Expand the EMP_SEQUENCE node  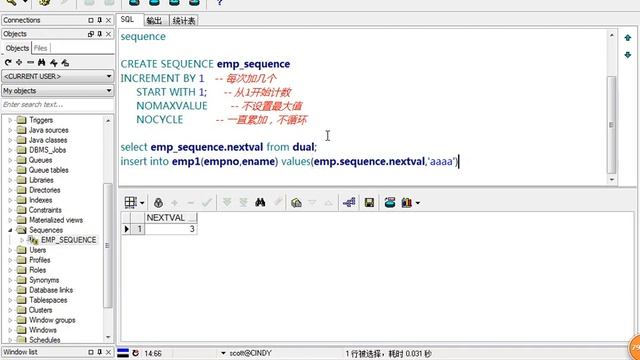(x=22, y=240)
